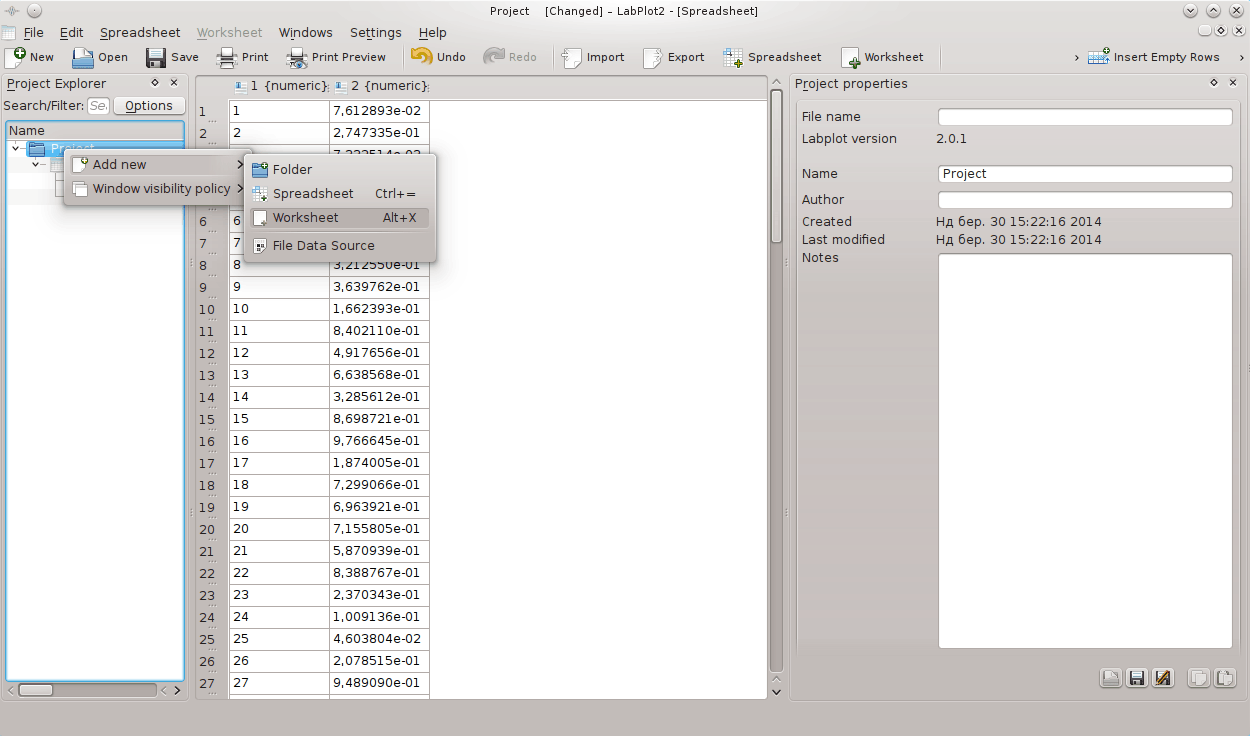Click the save icon in Project properties
This screenshot has height=736, width=1250.
point(1137,678)
